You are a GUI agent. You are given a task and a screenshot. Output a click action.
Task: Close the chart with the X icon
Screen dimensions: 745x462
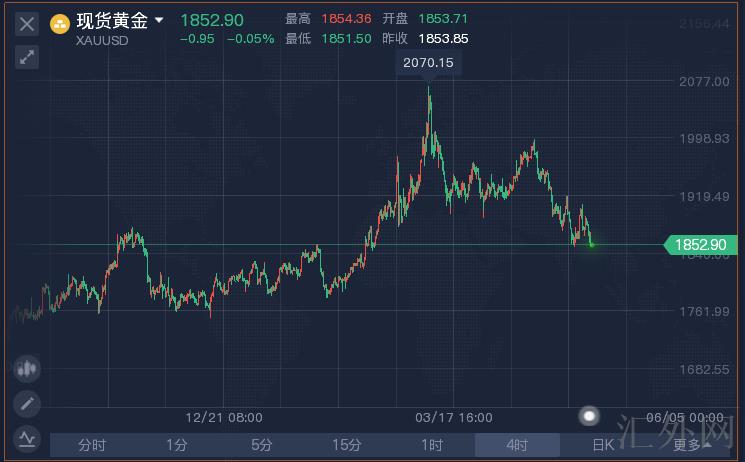tap(27, 24)
